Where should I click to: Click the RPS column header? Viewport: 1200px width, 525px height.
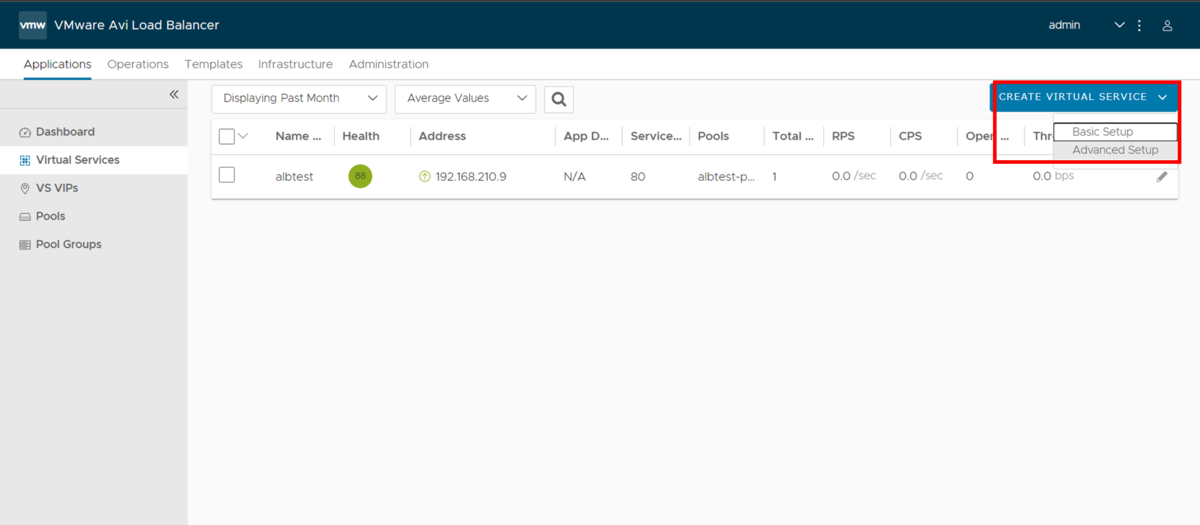(843, 136)
